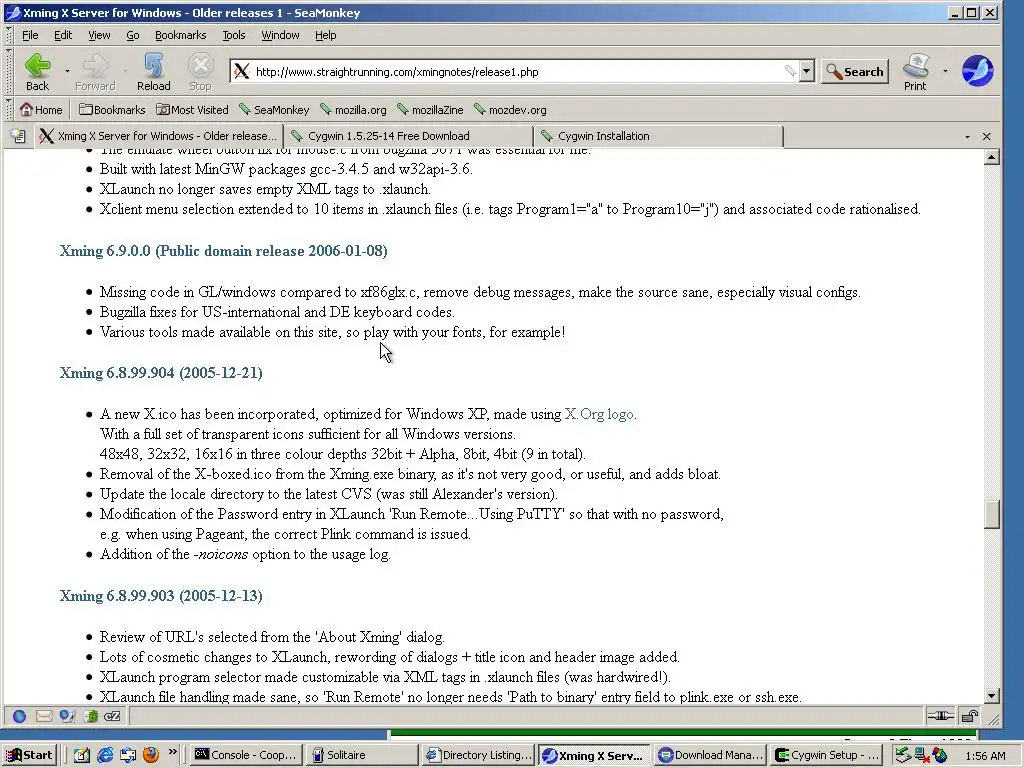Follow the X.Org logo link

click(599, 414)
